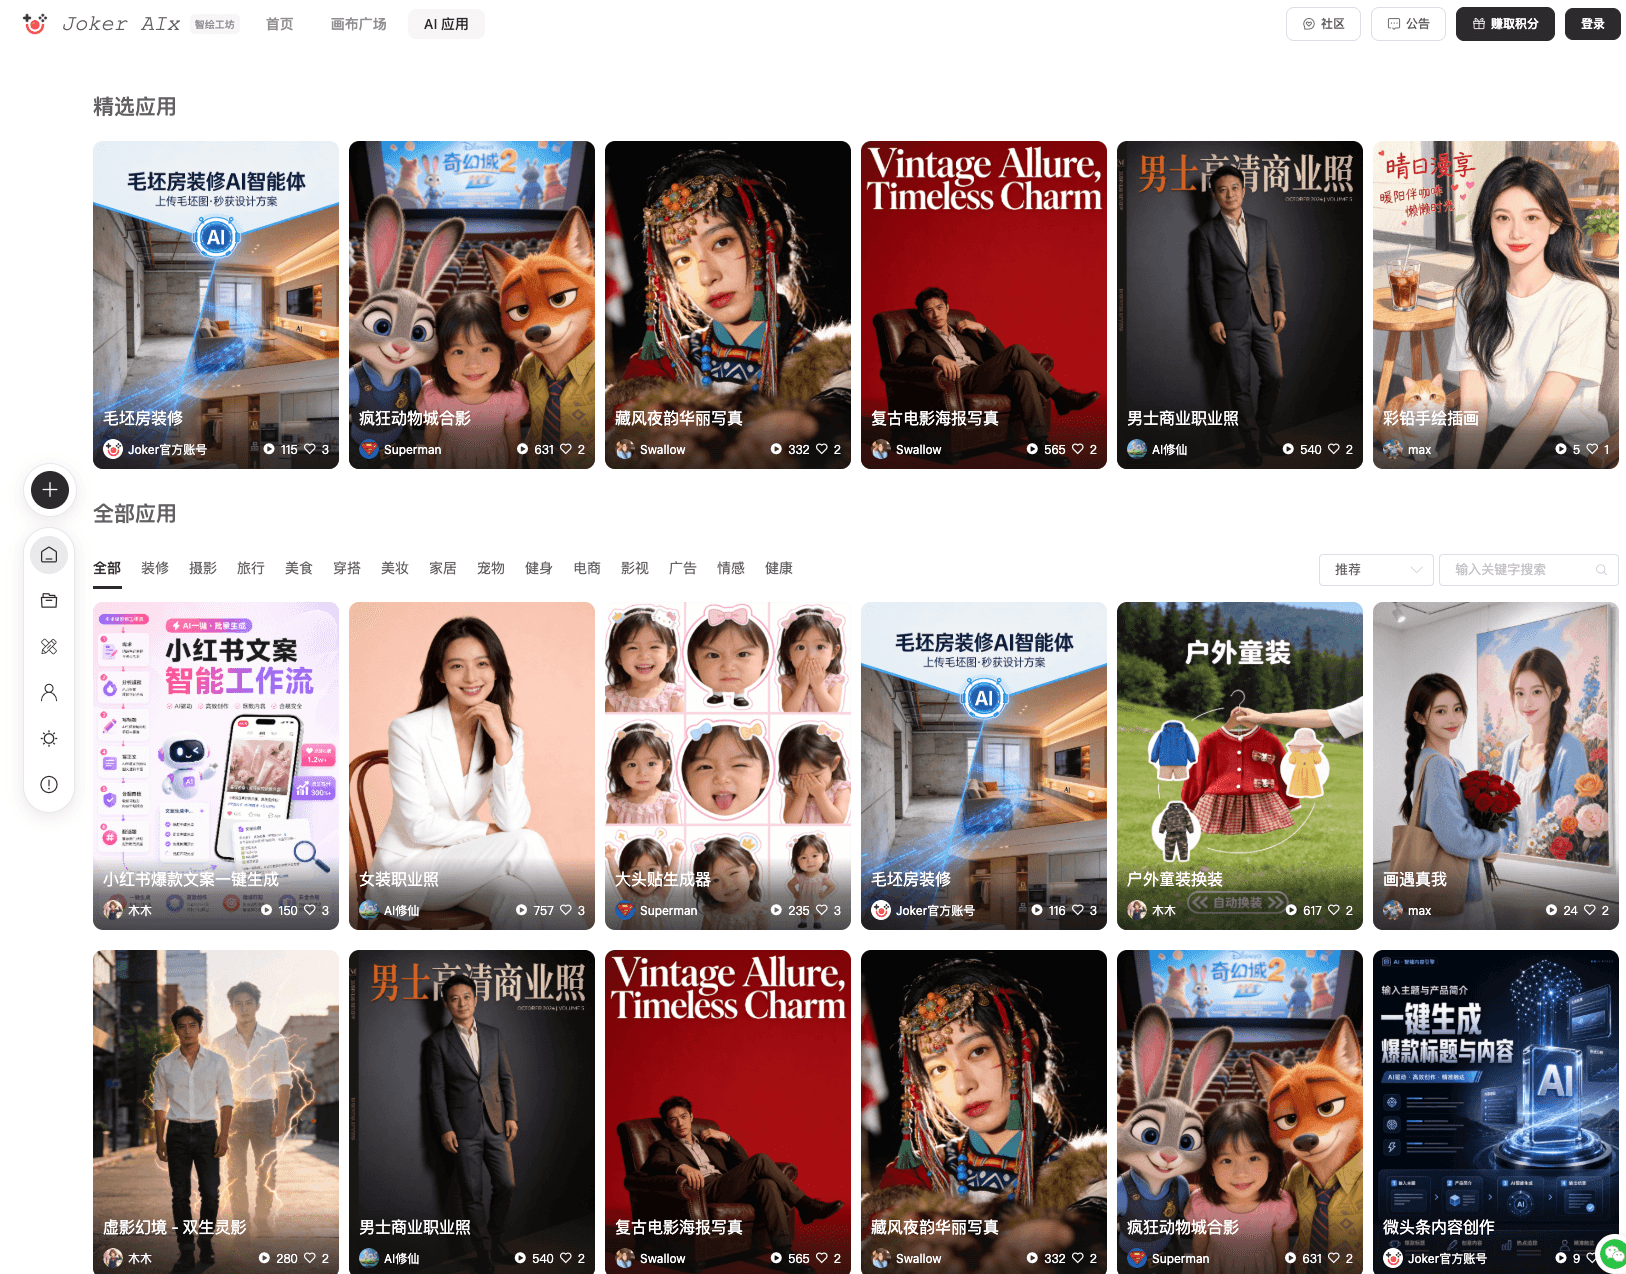Image resolution: width=1626 pixels, height=1274 pixels.
Task: Click the Joker AIx clown logo
Action: coord(35,24)
